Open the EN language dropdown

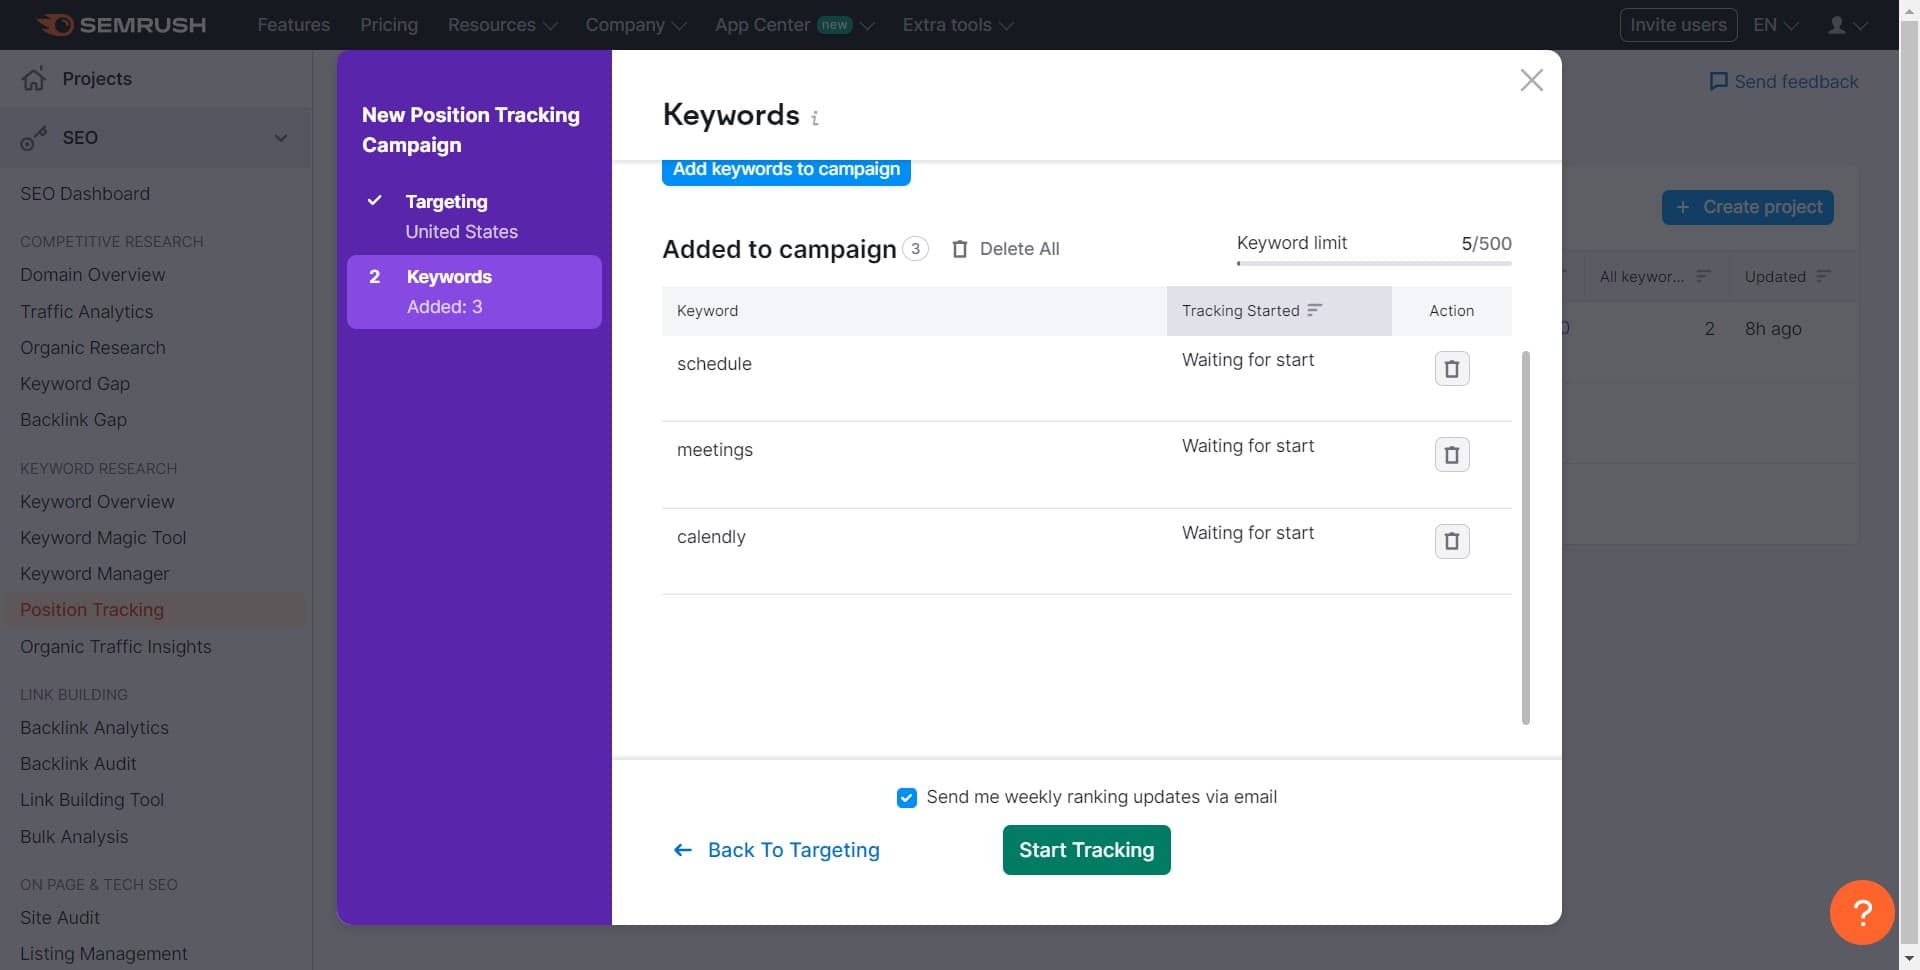pyautogui.click(x=1774, y=24)
